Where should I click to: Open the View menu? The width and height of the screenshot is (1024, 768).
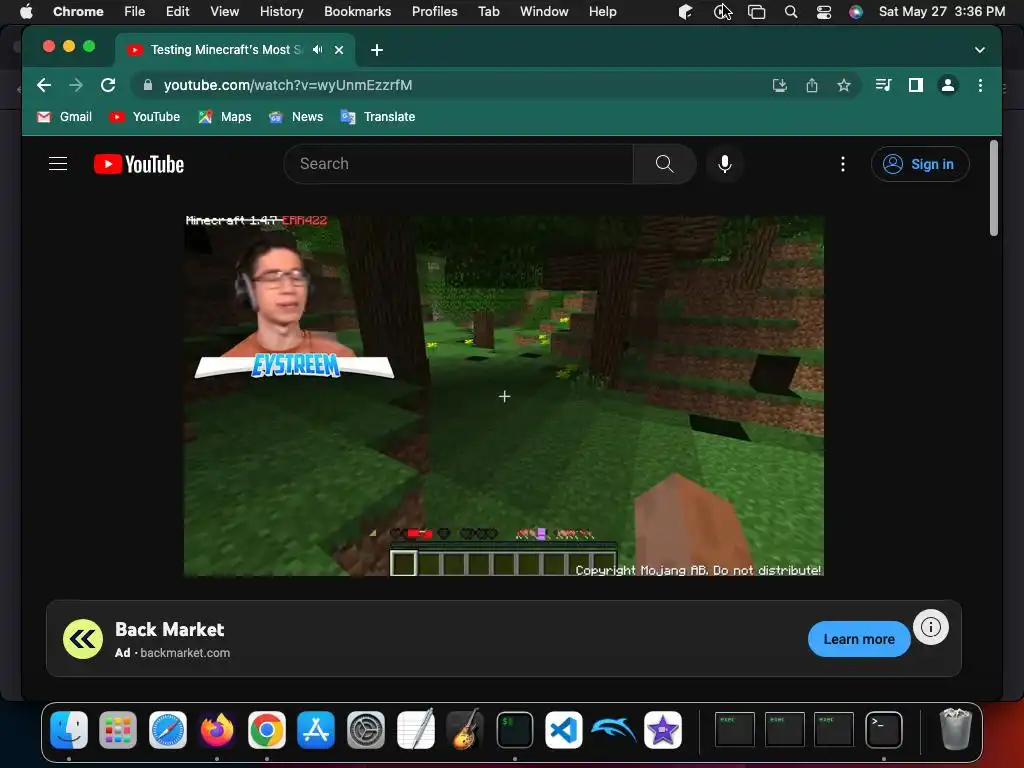click(224, 11)
